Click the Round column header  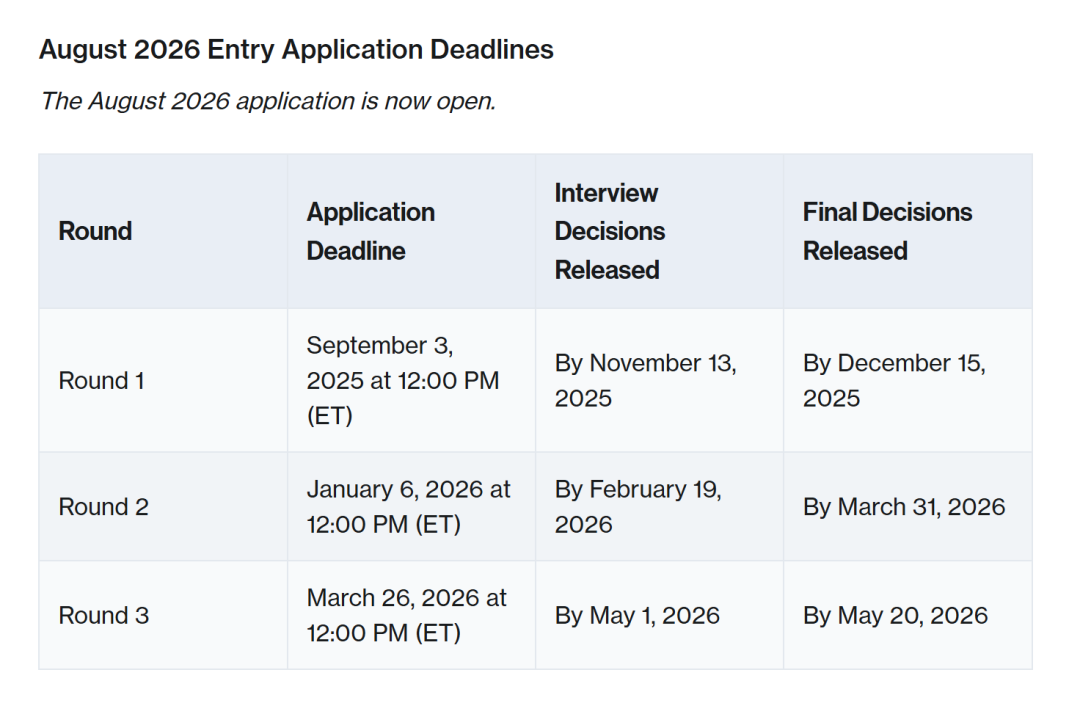95,231
